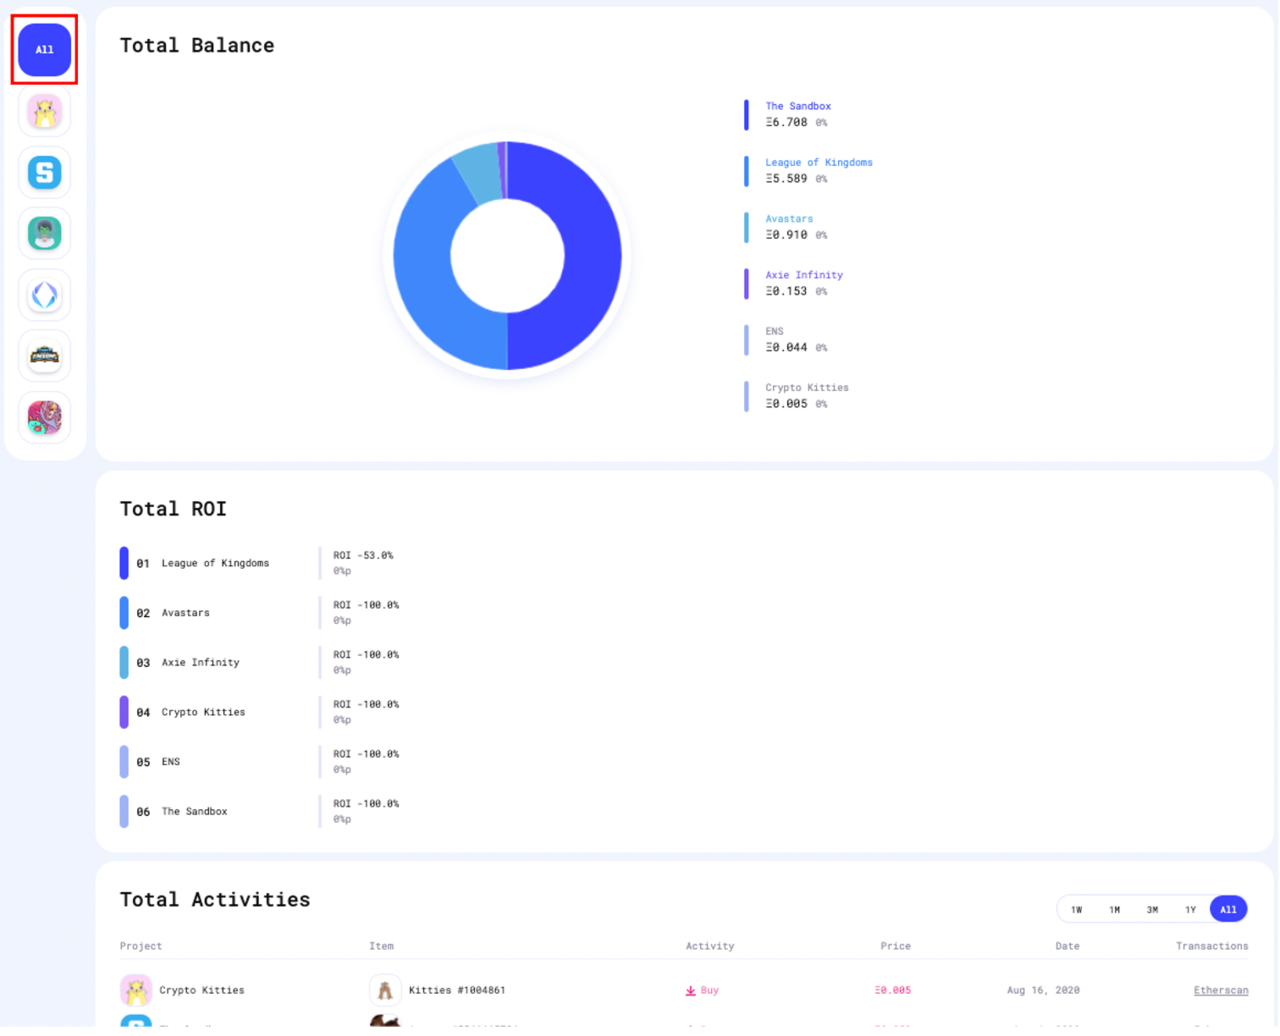Click Kitties #1004861 item name
Viewport: 1280px width, 1036px height.
(457, 990)
